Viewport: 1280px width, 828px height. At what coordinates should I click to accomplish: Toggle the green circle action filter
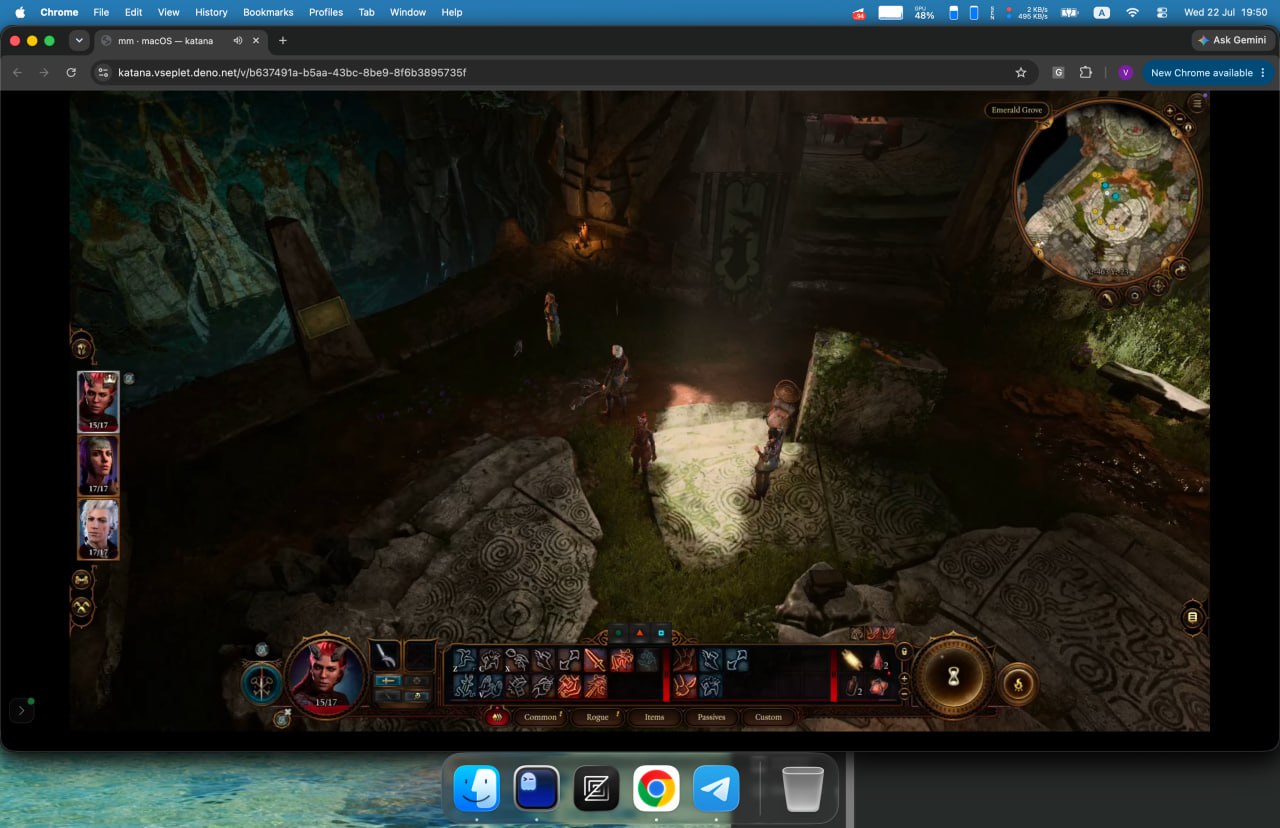click(618, 633)
